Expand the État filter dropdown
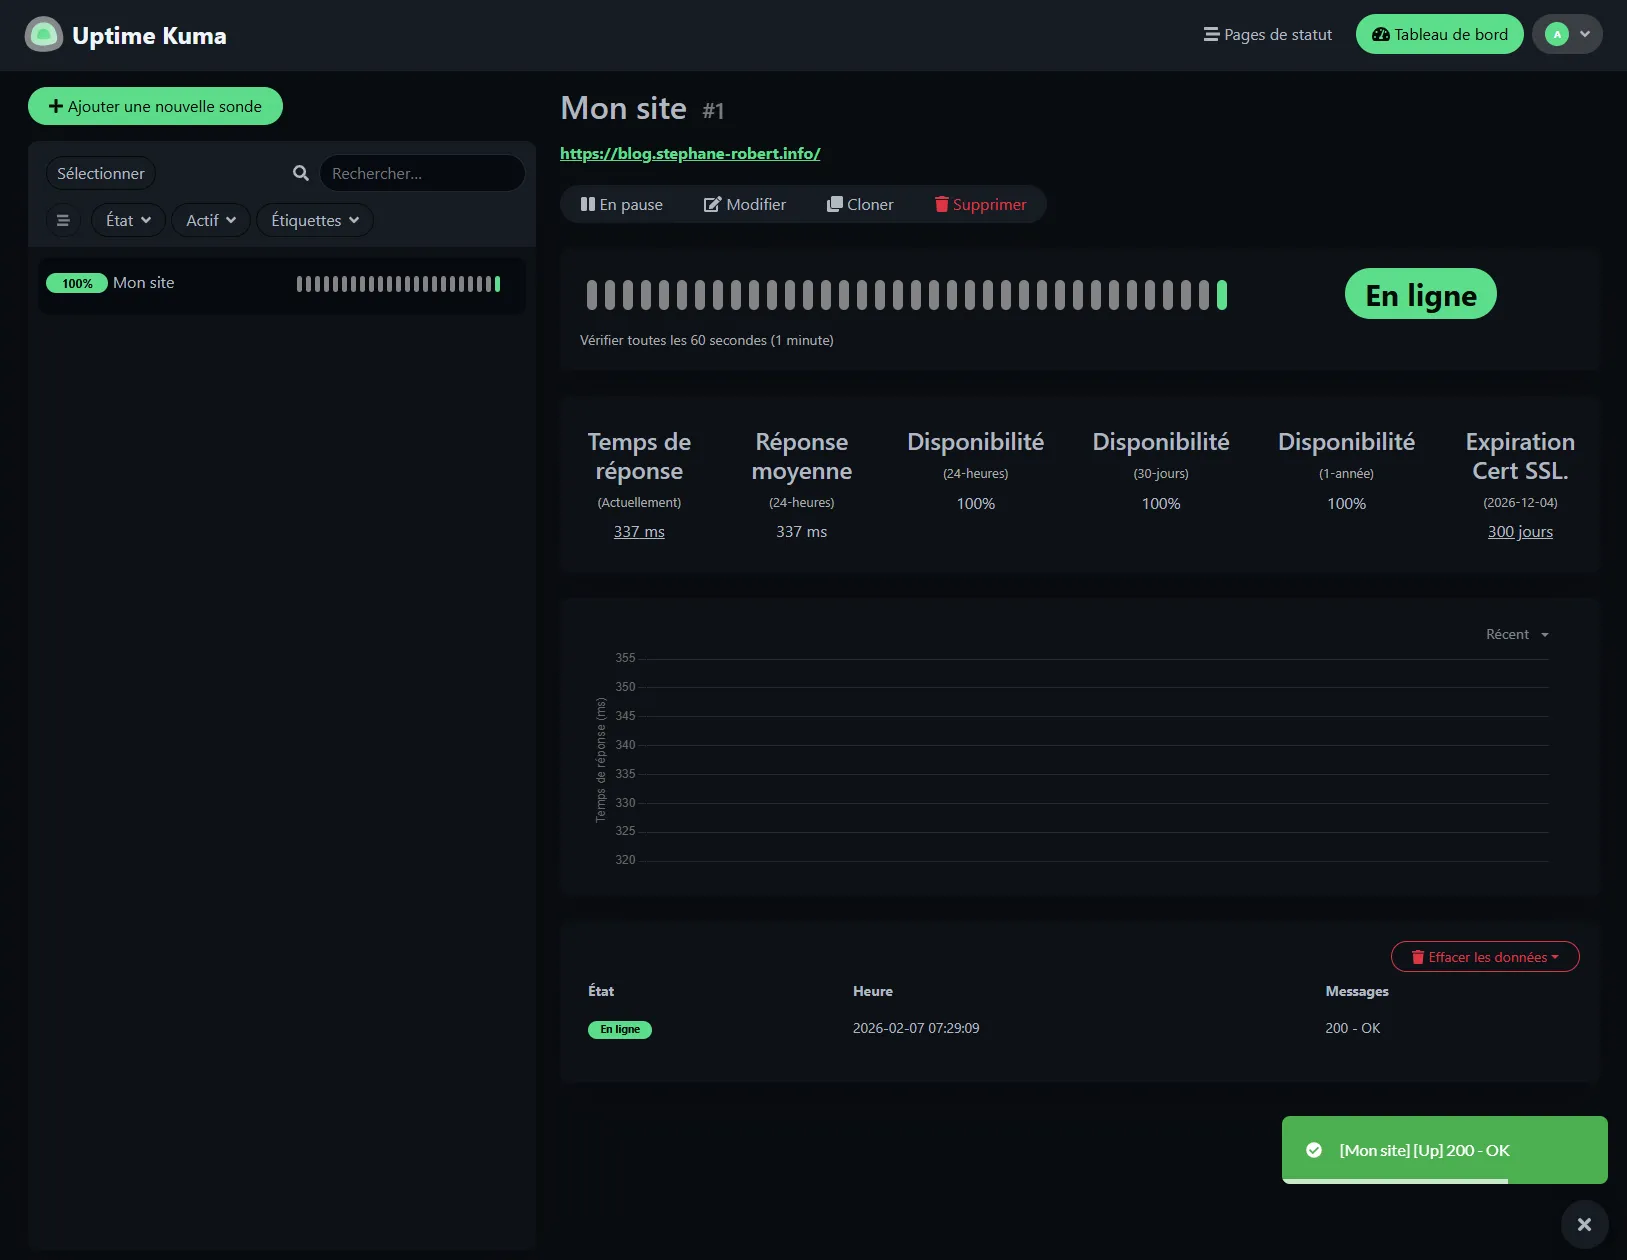Screen dimensions: 1627x1260 (x=128, y=220)
